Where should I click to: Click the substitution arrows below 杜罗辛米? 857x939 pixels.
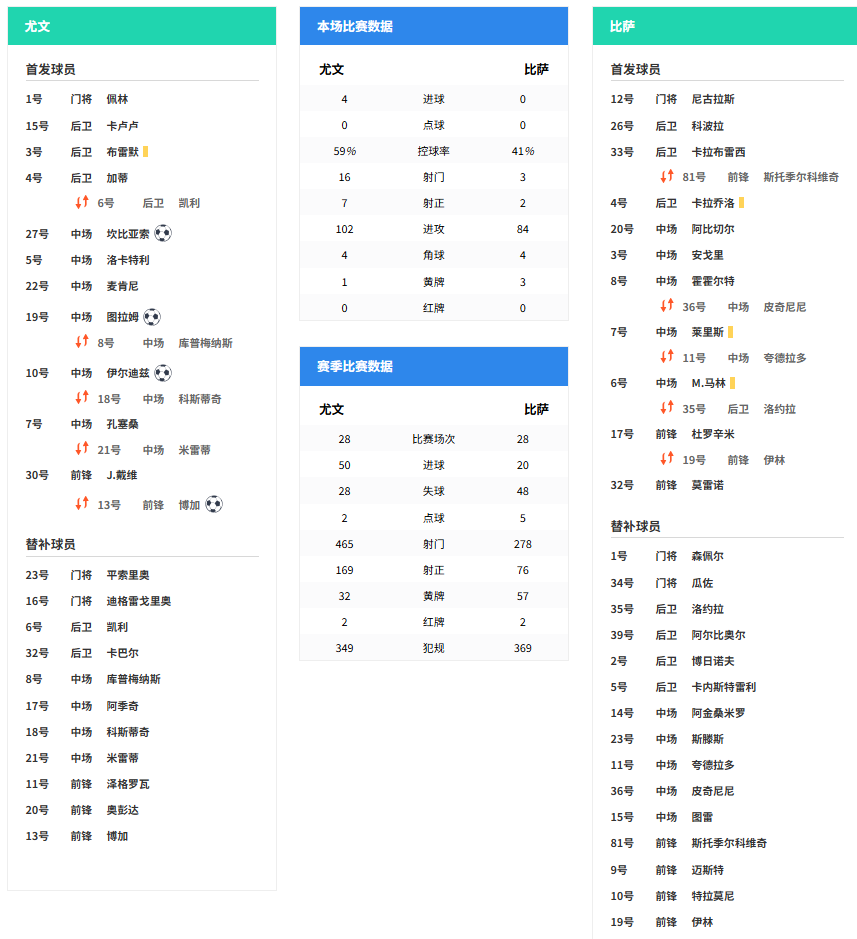(667, 459)
